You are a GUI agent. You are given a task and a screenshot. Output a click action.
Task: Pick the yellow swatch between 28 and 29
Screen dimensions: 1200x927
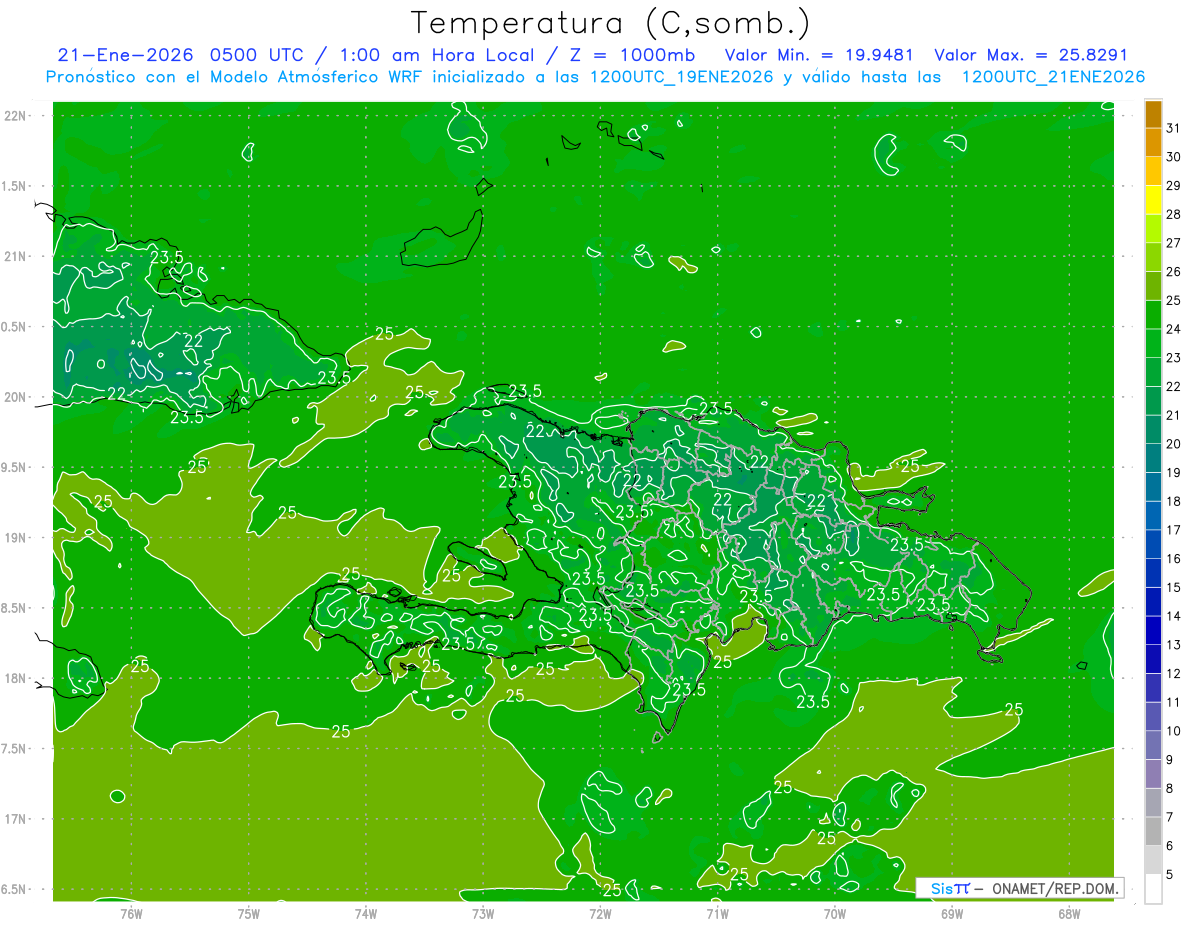(1153, 200)
